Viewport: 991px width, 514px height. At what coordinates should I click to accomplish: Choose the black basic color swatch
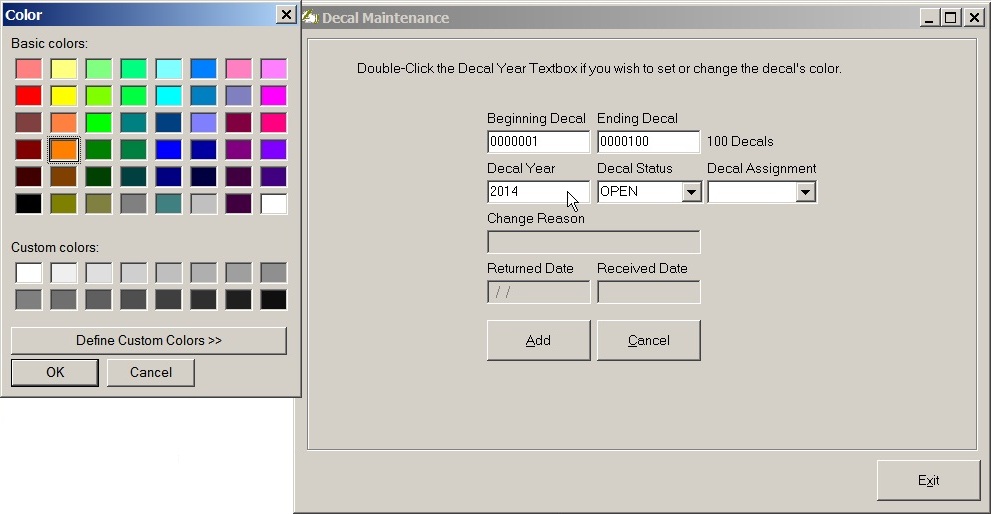29,204
